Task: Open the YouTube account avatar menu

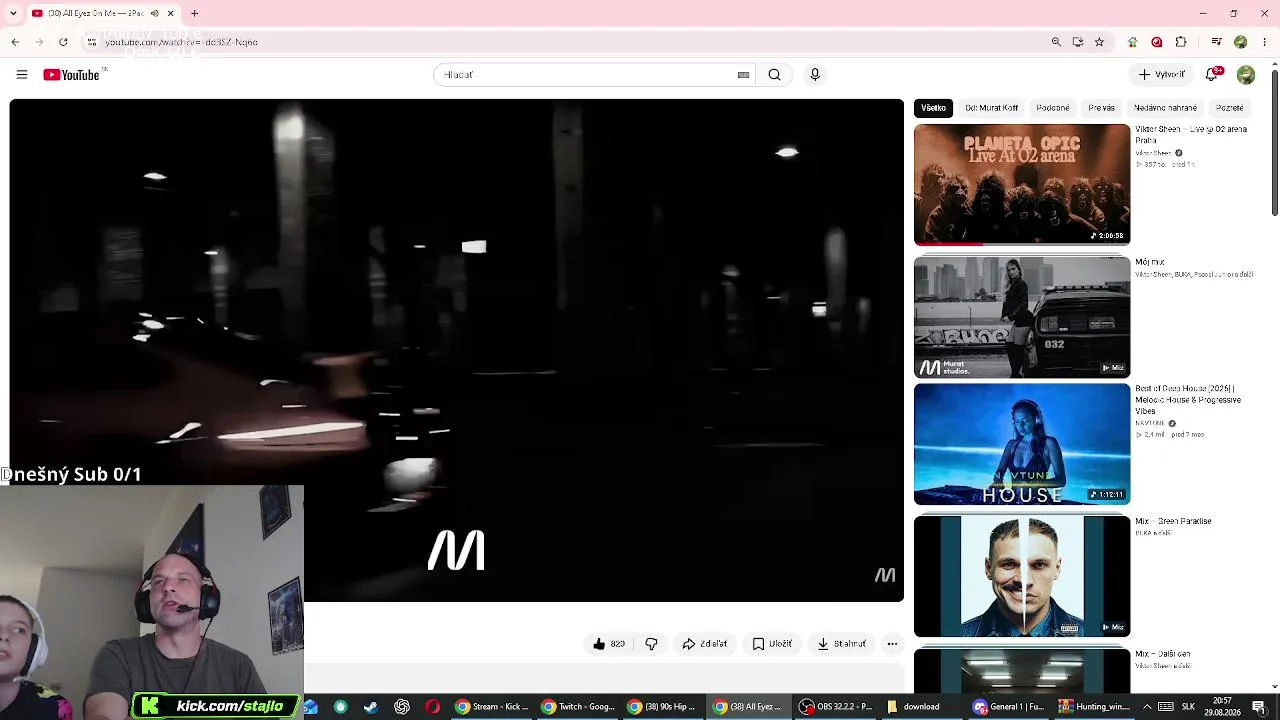Action: point(1245,75)
